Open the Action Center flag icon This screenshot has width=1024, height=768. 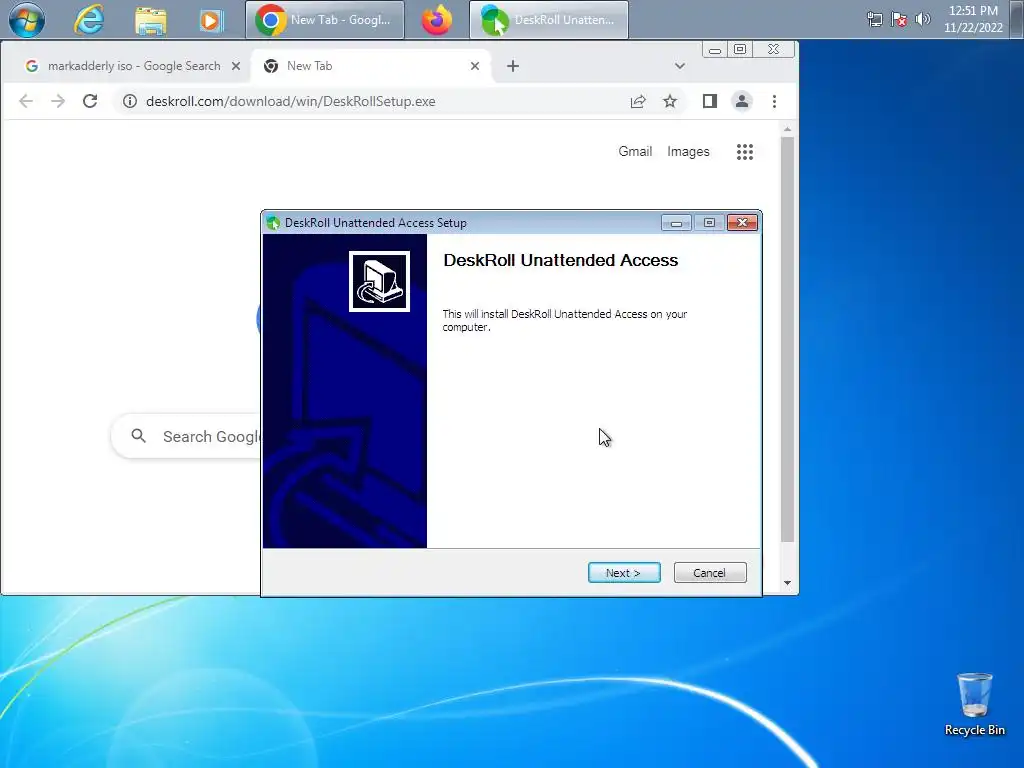point(899,20)
